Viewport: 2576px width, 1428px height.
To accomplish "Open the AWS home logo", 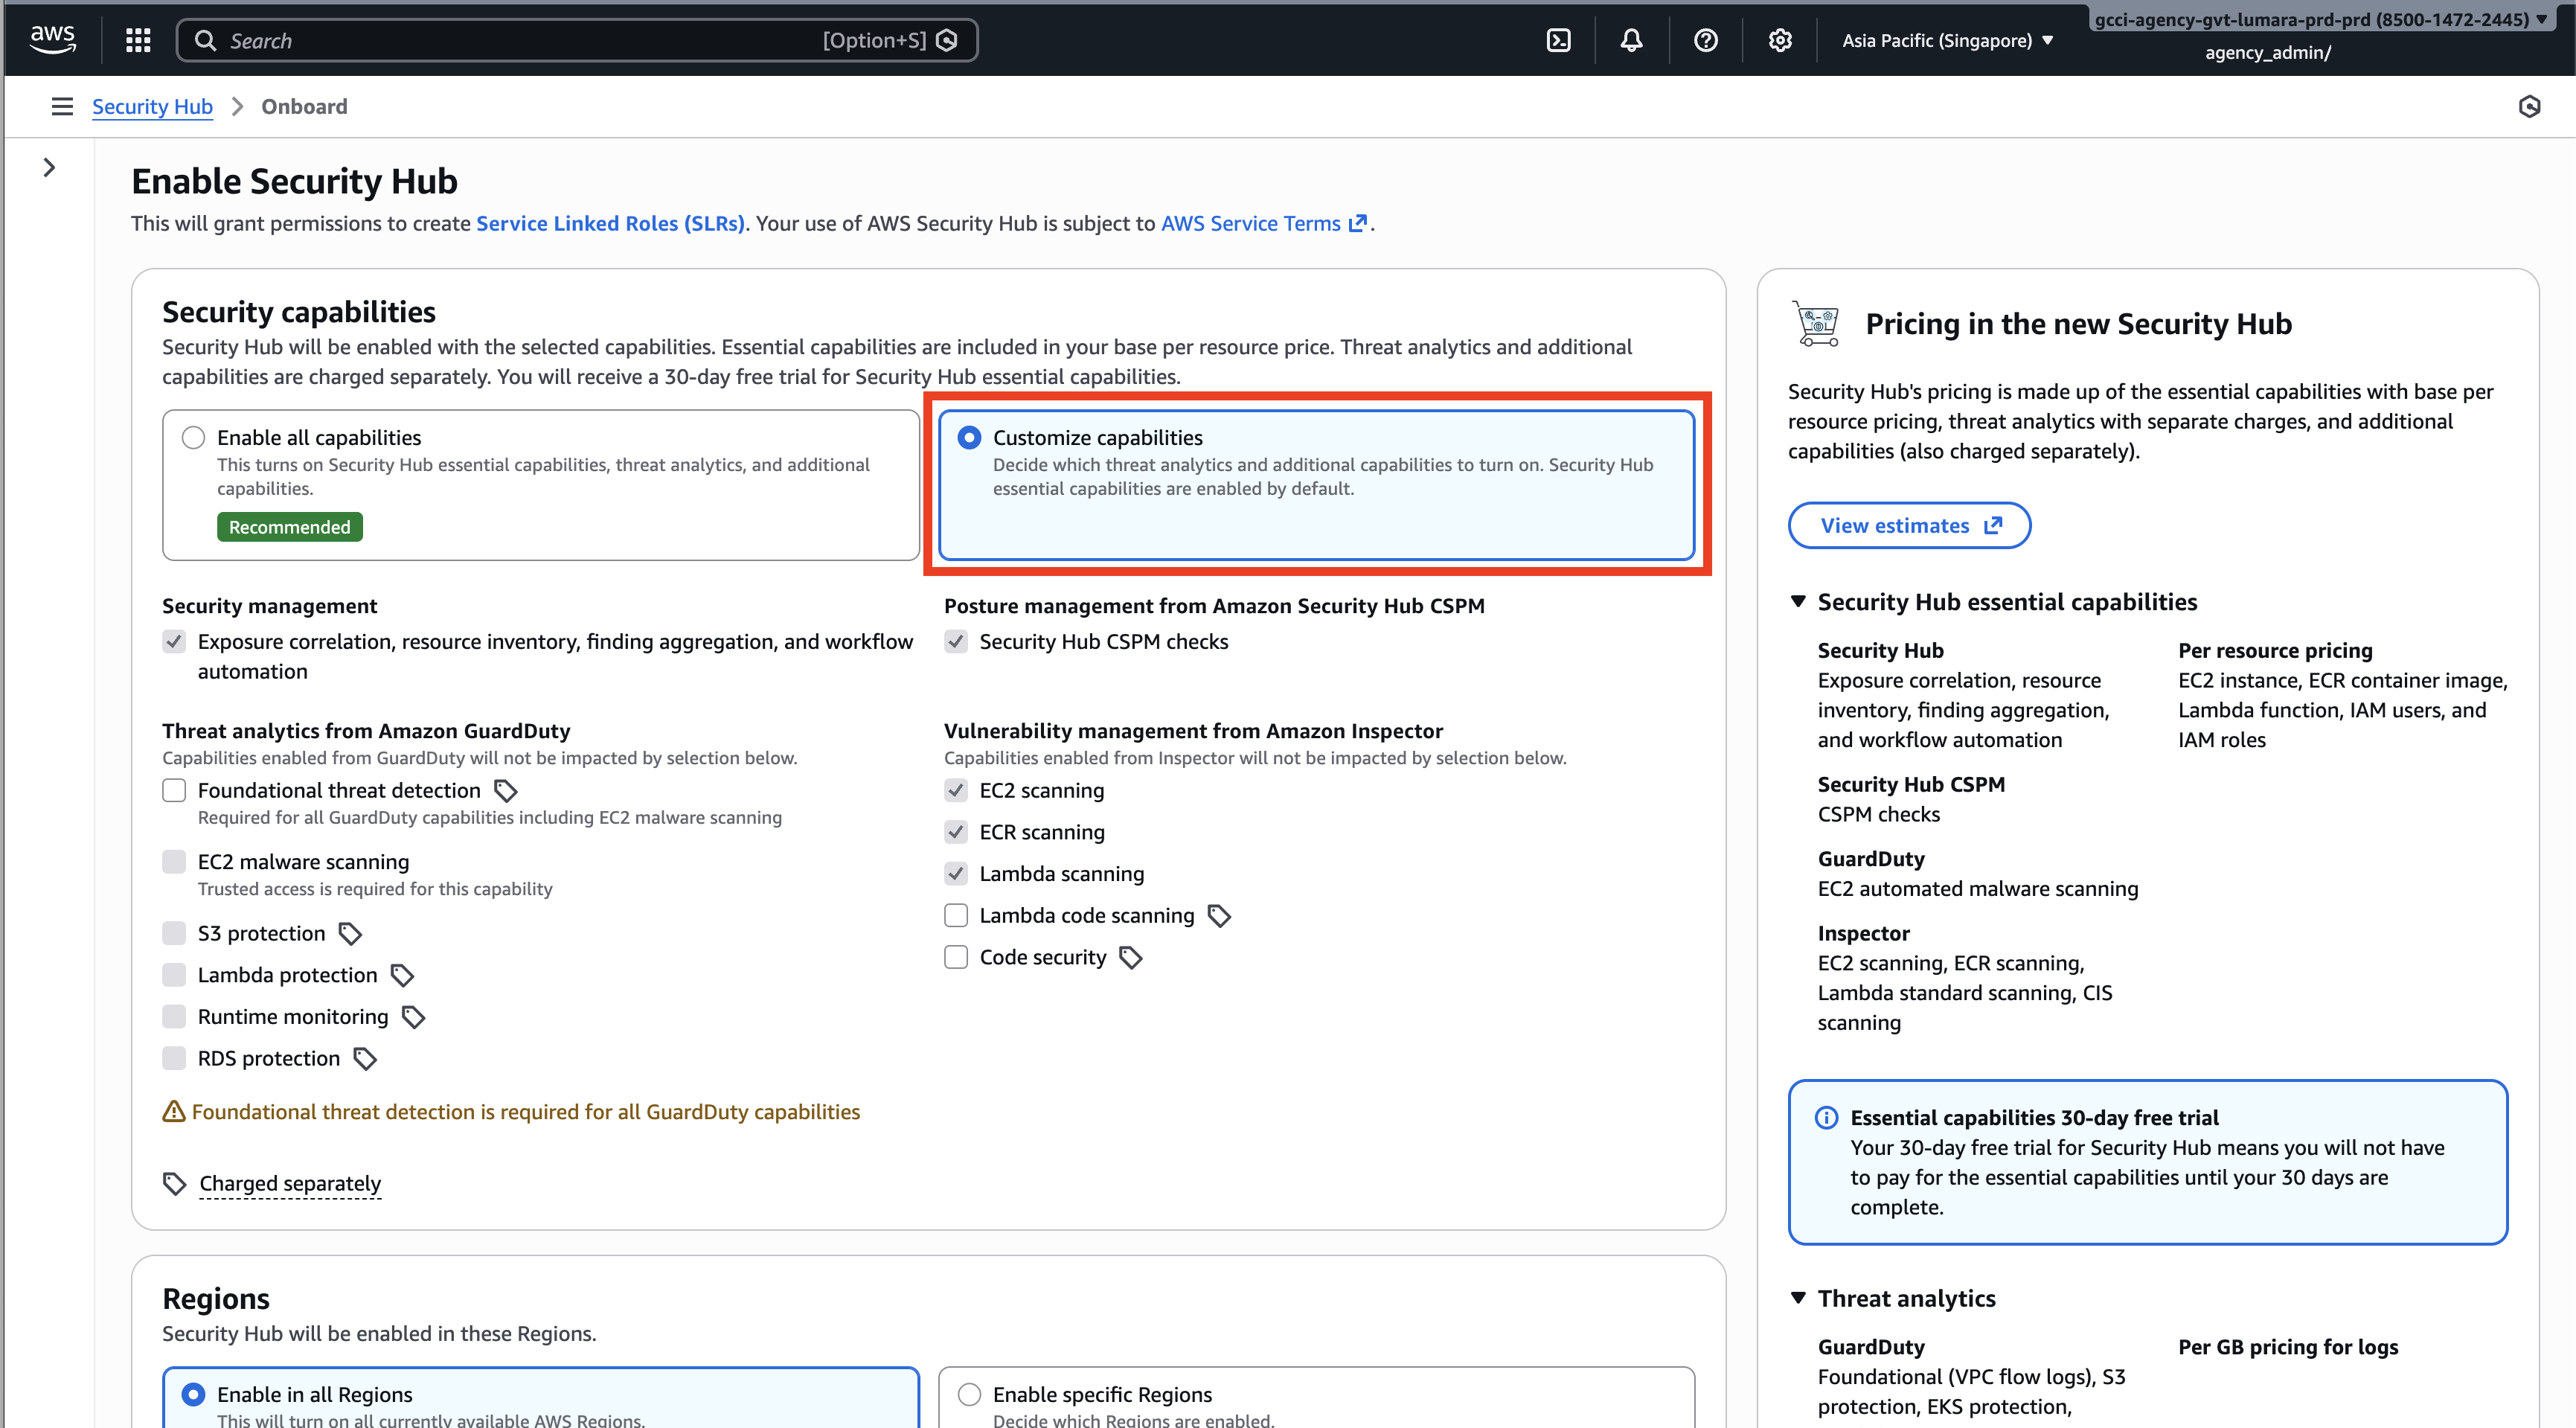I will pos(52,40).
